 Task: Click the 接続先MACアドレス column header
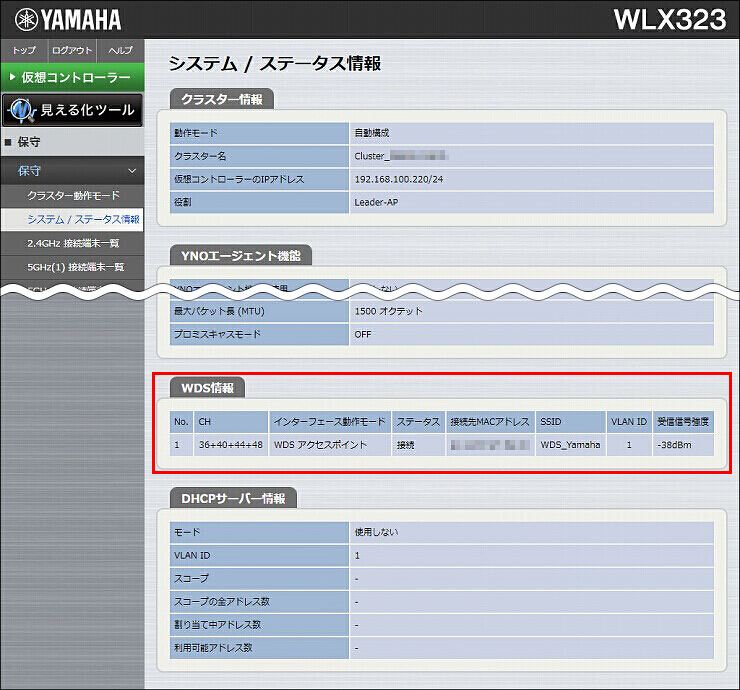(490, 422)
